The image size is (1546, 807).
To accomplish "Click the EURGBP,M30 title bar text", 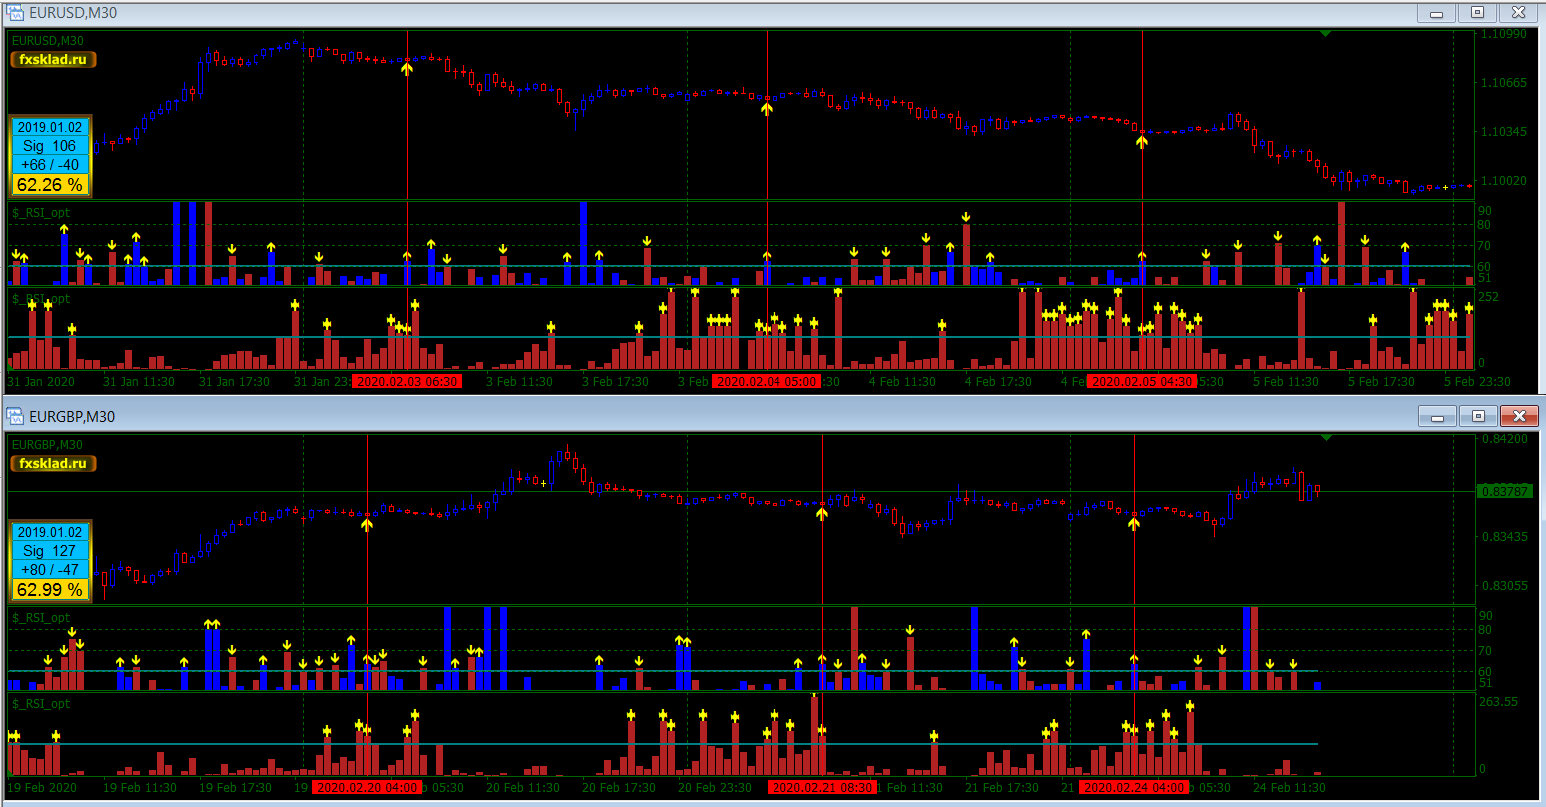I will pyautogui.click(x=72, y=416).
